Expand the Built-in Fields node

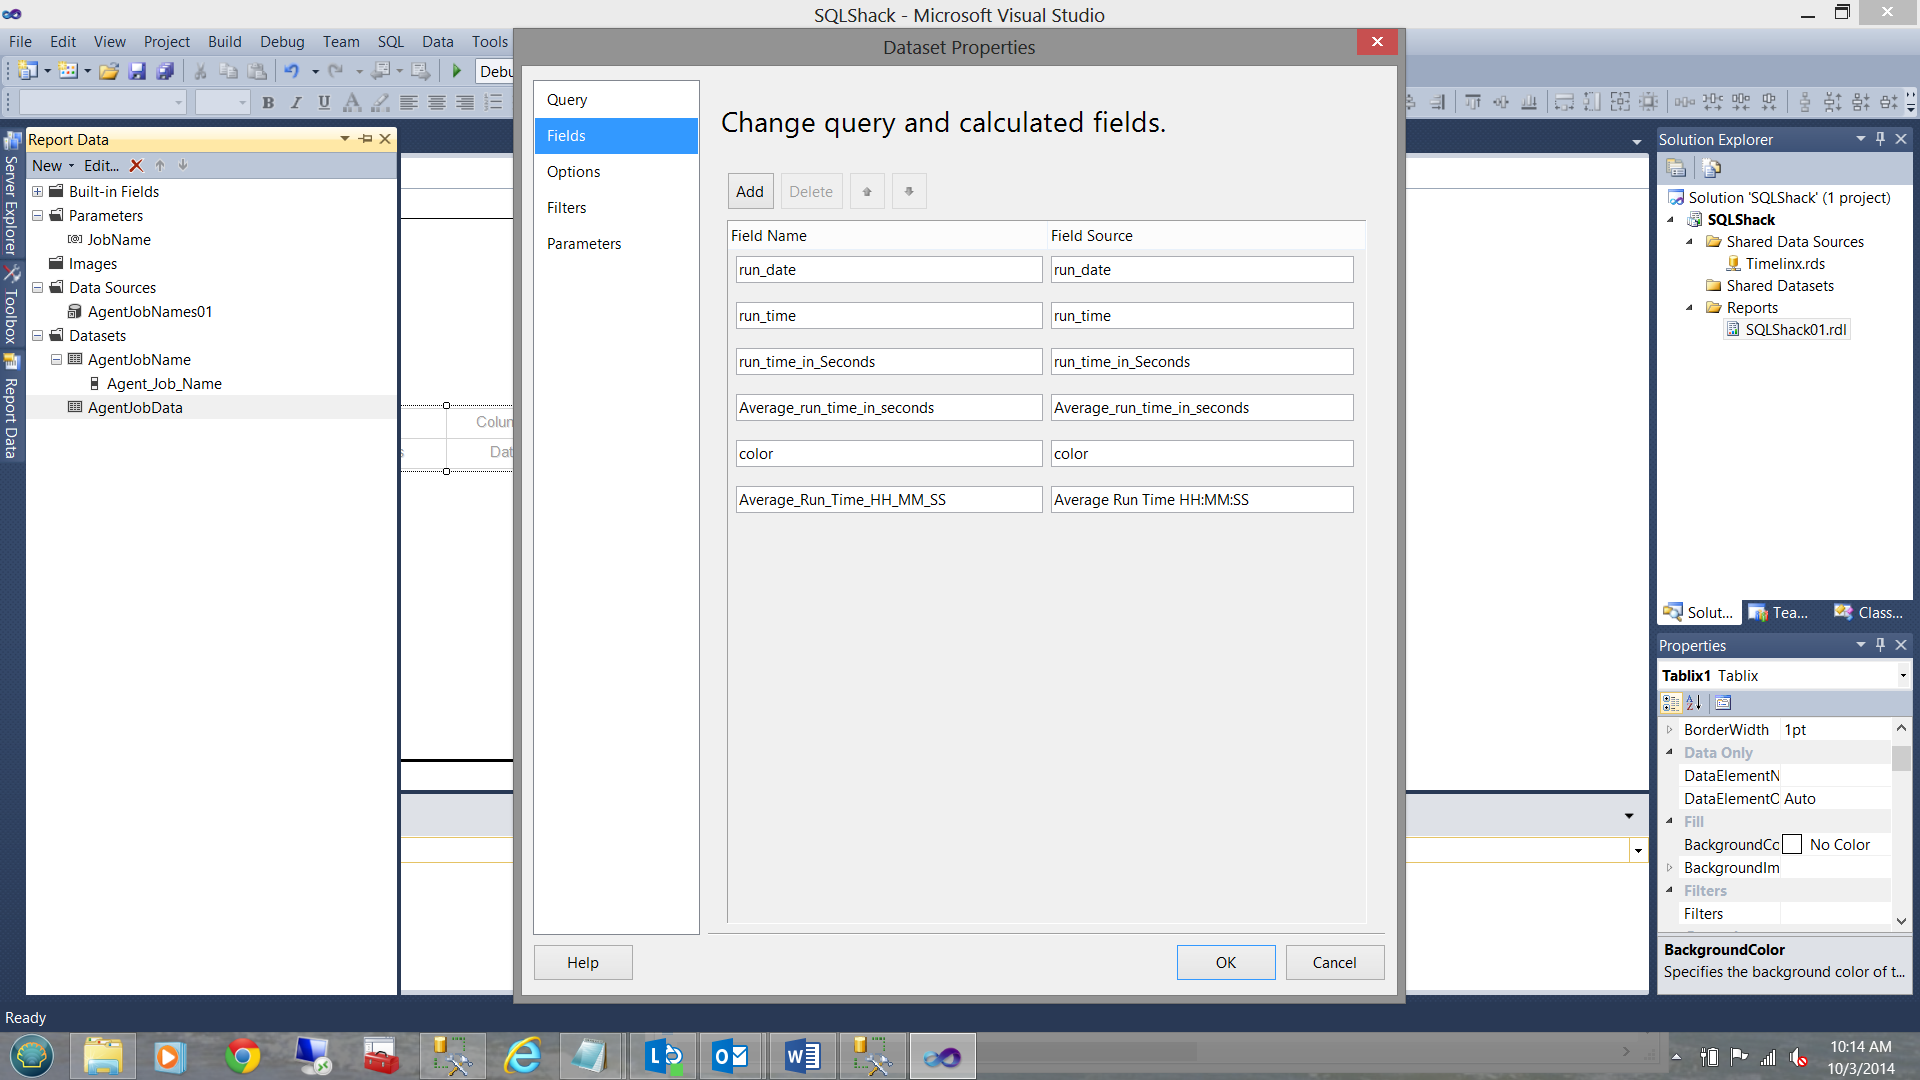click(38, 192)
